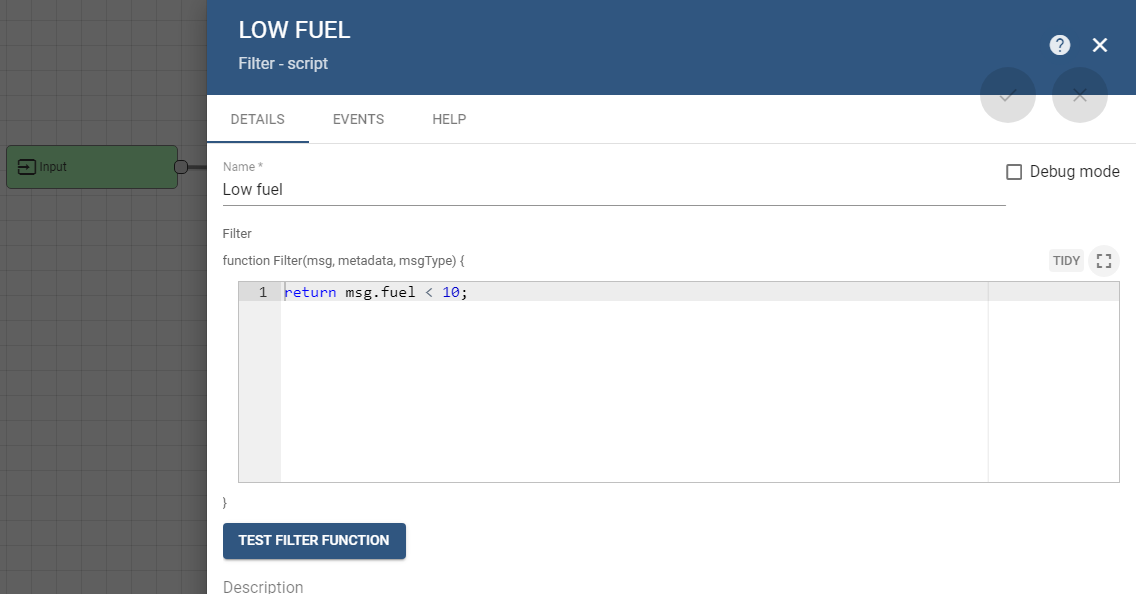Screen dimensions: 1145x594
Task: Open the Events tab
Action: pyautogui.click(x=358, y=119)
